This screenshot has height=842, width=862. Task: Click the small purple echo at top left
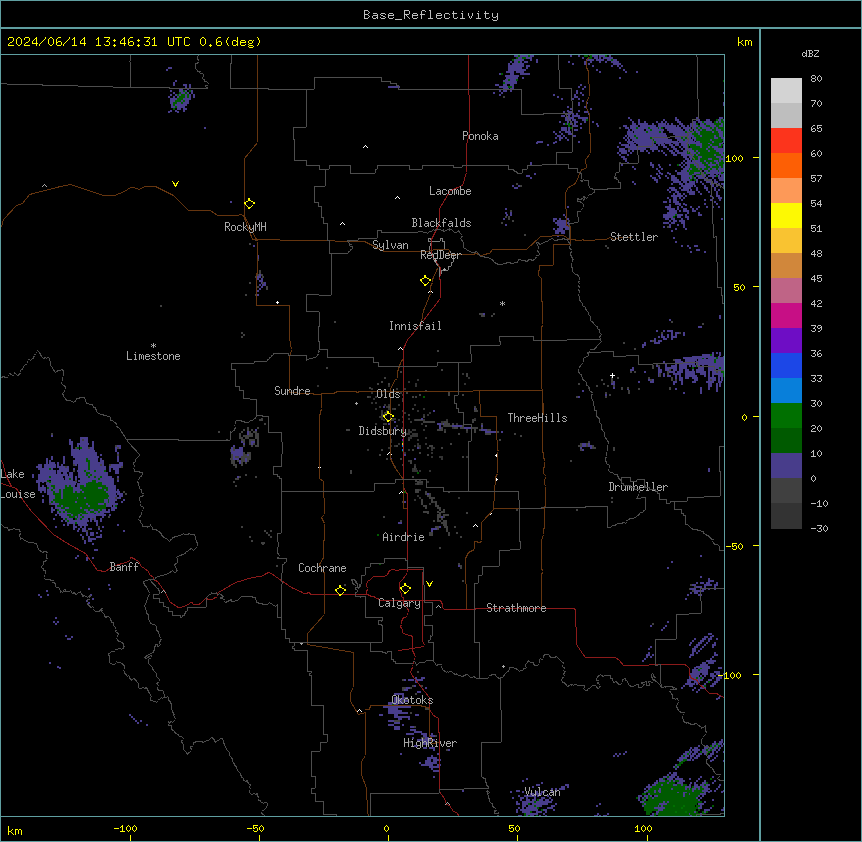pyautogui.click(x=181, y=97)
